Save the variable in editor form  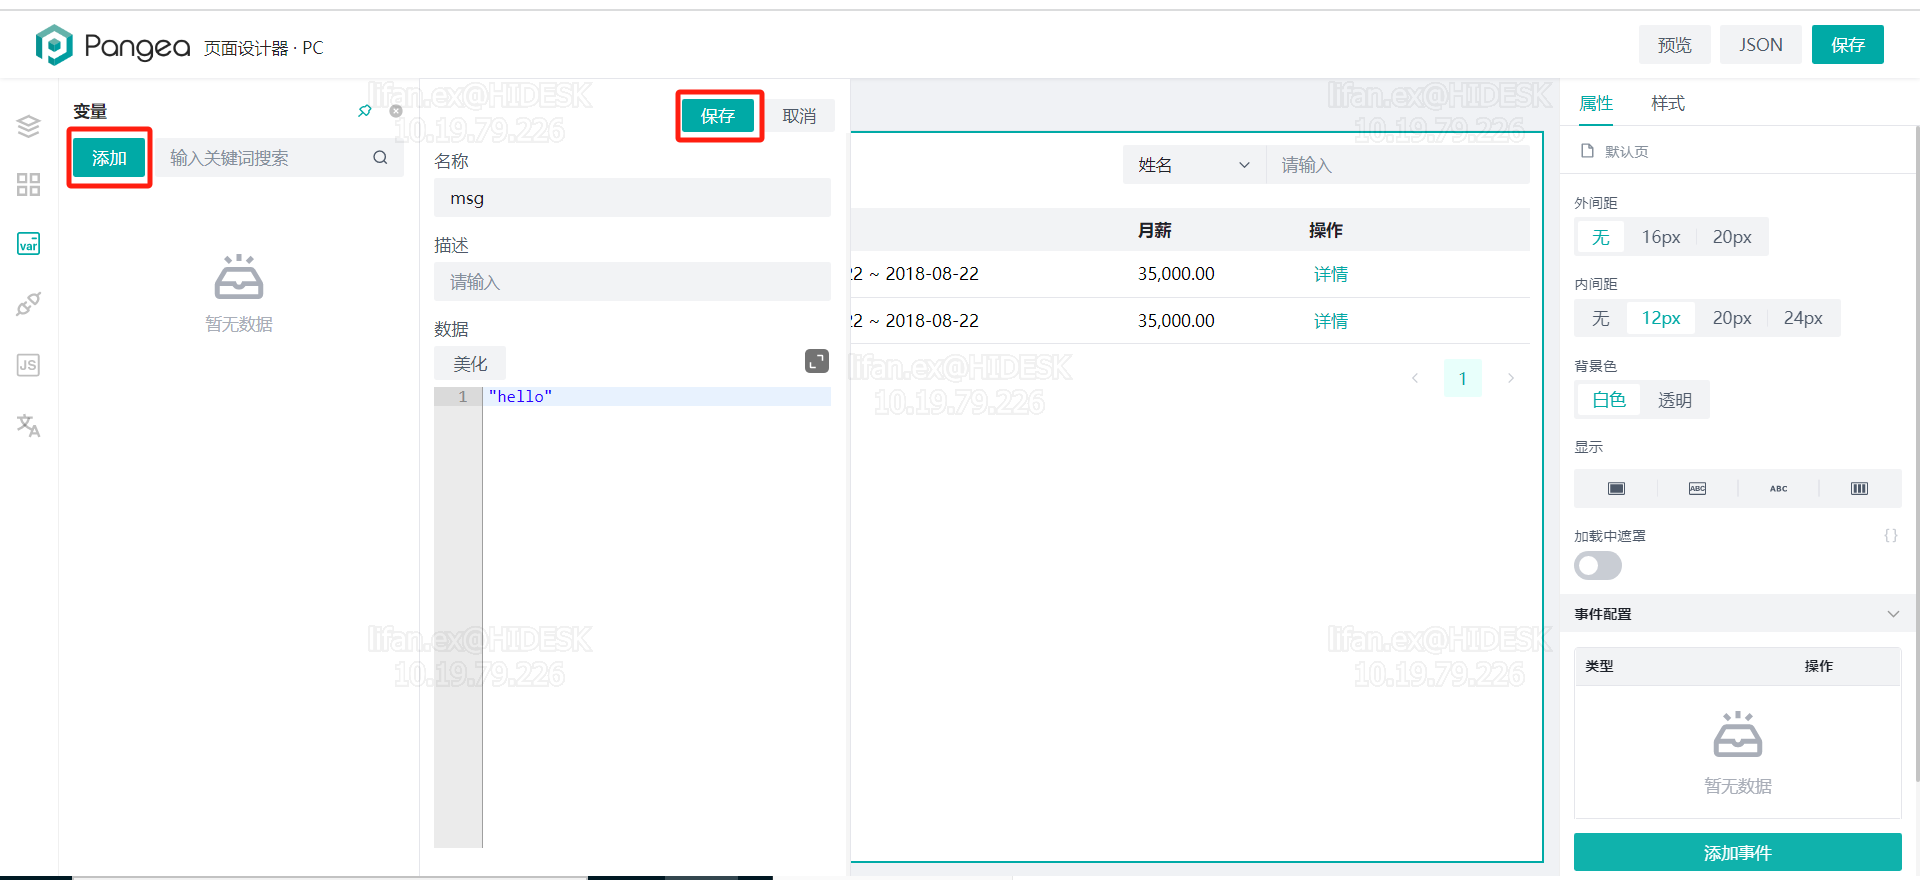click(717, 116)
